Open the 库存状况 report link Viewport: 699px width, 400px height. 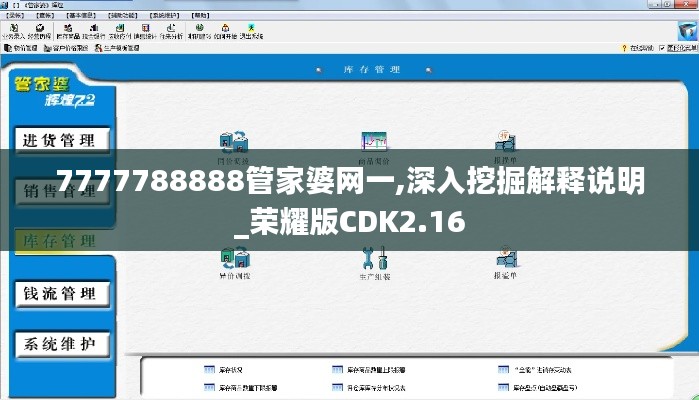pos(223,370)
